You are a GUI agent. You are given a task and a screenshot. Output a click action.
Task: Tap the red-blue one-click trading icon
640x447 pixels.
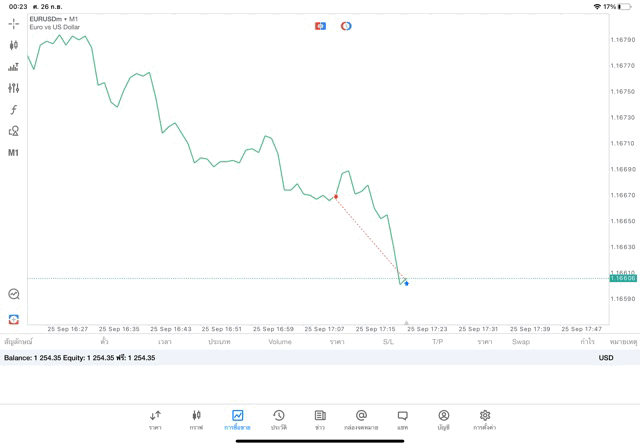pyautogui.click(x=320, y=26)
